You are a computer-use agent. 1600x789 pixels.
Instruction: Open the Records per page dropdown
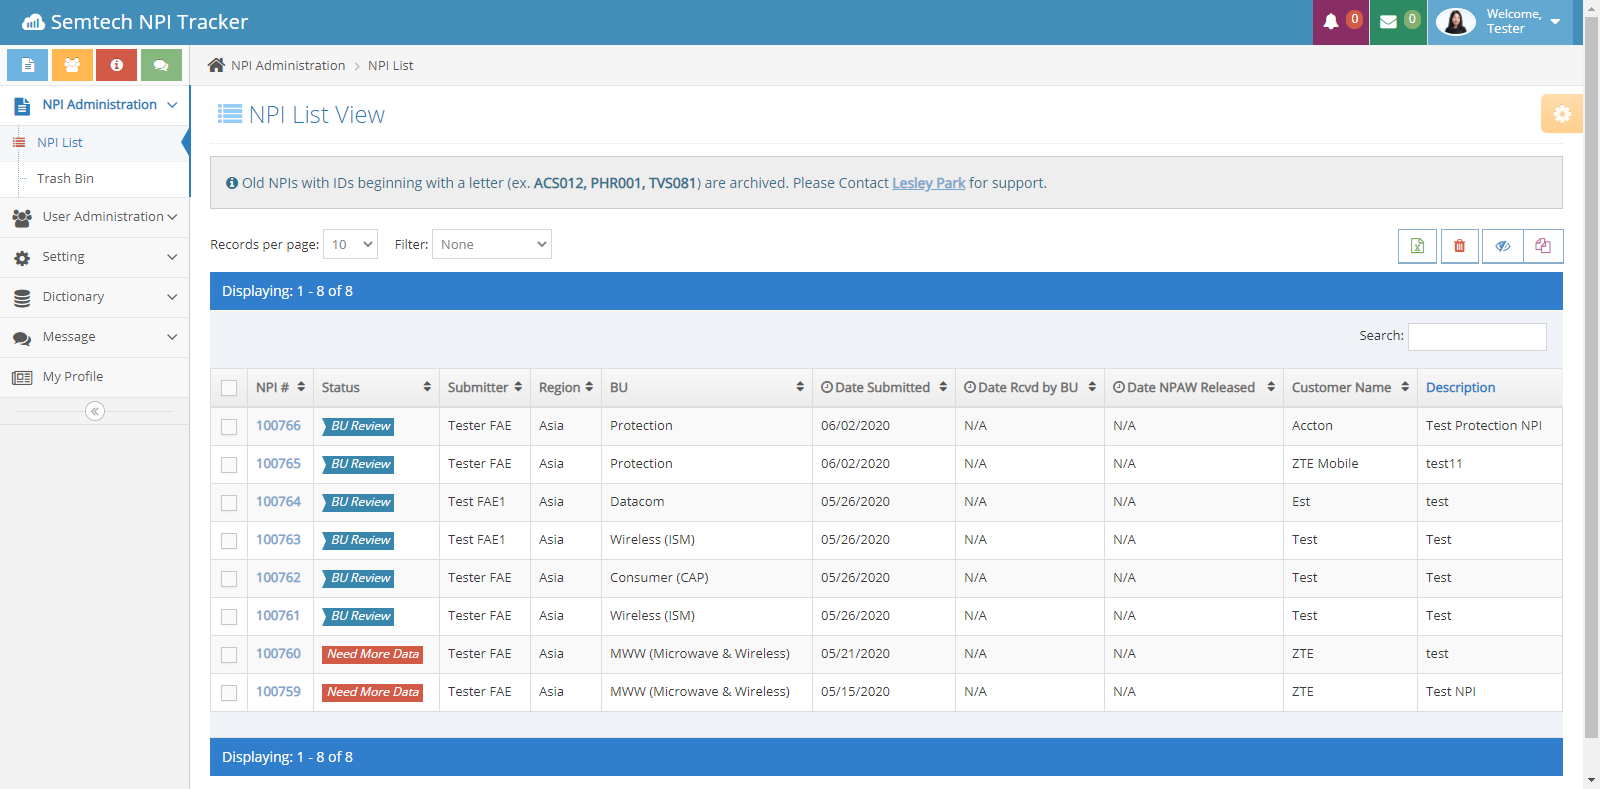tap(350, 244)
